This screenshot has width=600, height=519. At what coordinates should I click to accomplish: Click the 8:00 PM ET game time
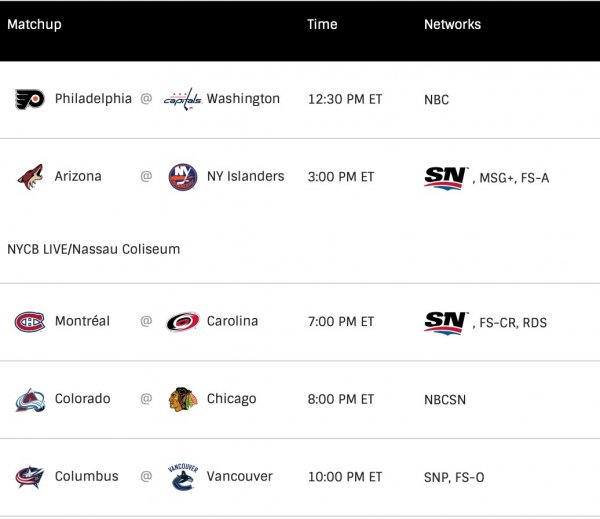(x=340, y=399)
